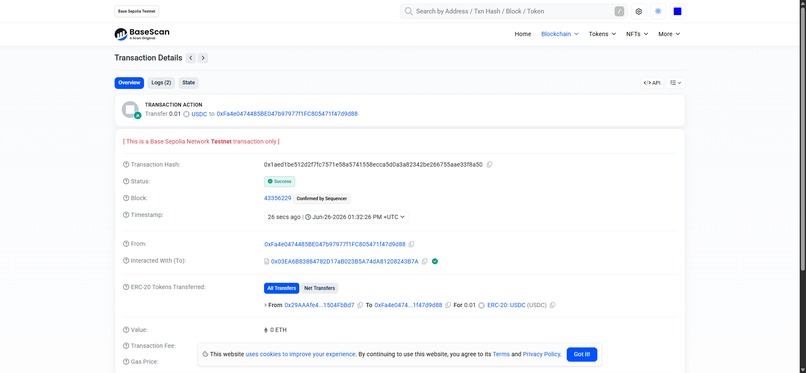806x373 pixels.
Task: Expand the Blockchain menu
Action: (x=560, y=34)
